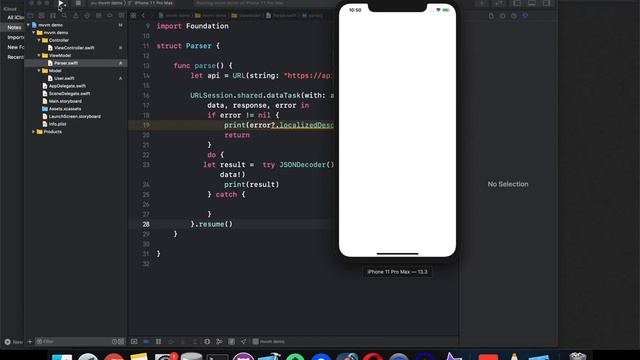Click iPhone 11 Pro Max — 13.3 label
This screenshot has width=640, height=360.
[397, 272]
